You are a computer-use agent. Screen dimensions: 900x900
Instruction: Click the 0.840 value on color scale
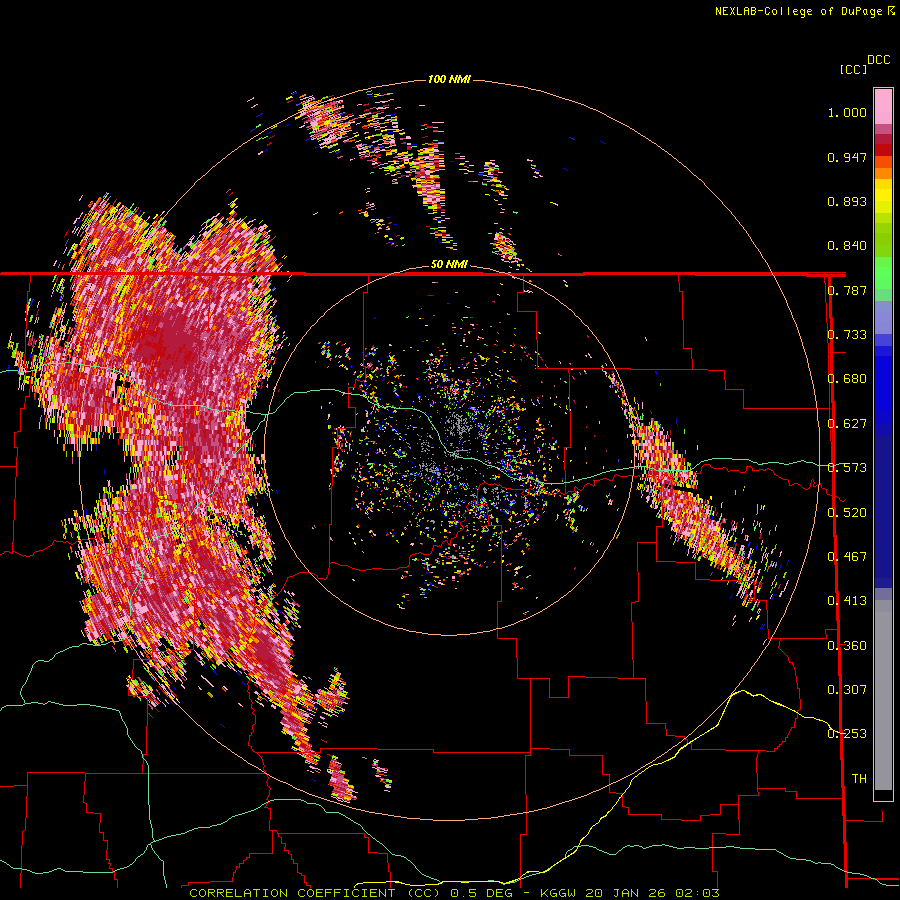(x=847, y=246)
